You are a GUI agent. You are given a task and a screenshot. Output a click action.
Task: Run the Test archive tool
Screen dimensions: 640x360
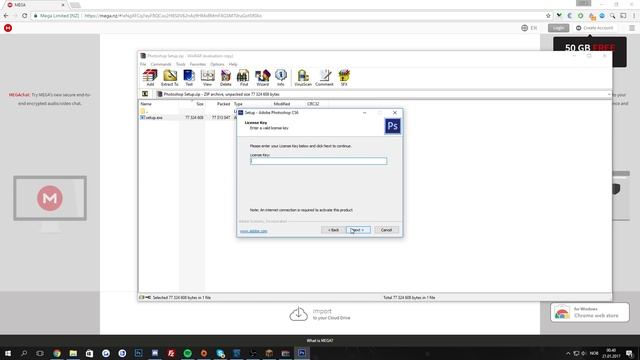click(x=189, y=77)
